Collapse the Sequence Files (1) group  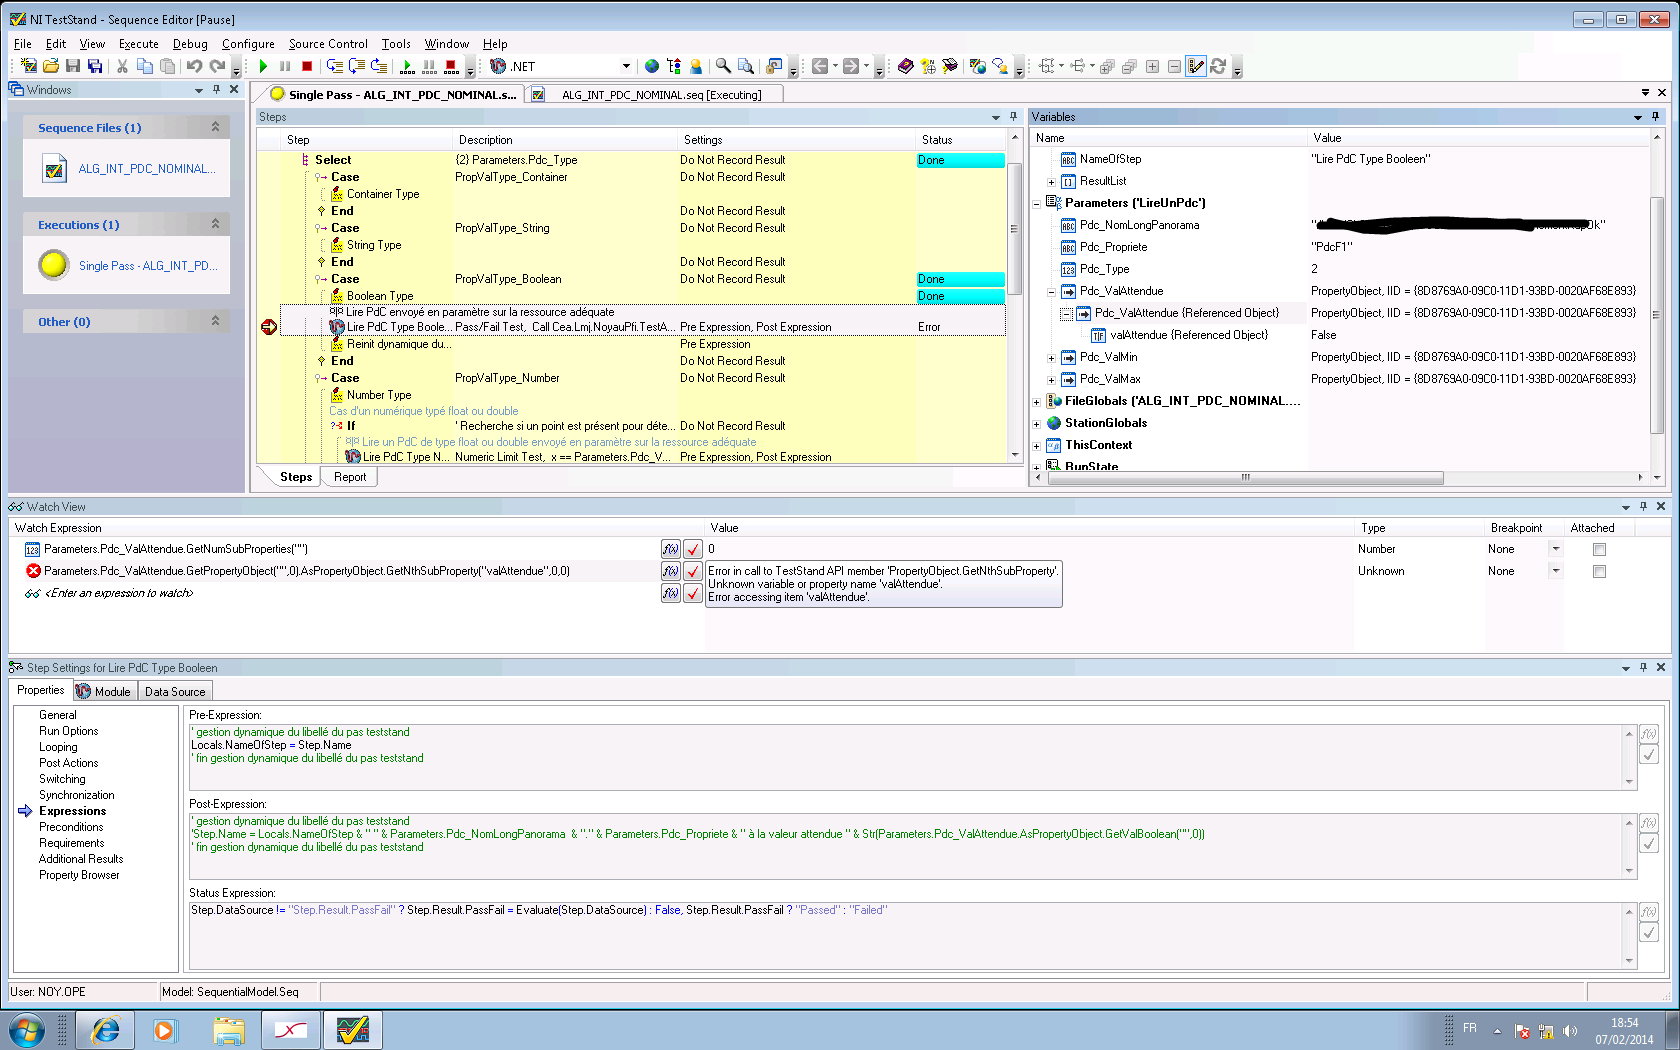click(215, 127)
